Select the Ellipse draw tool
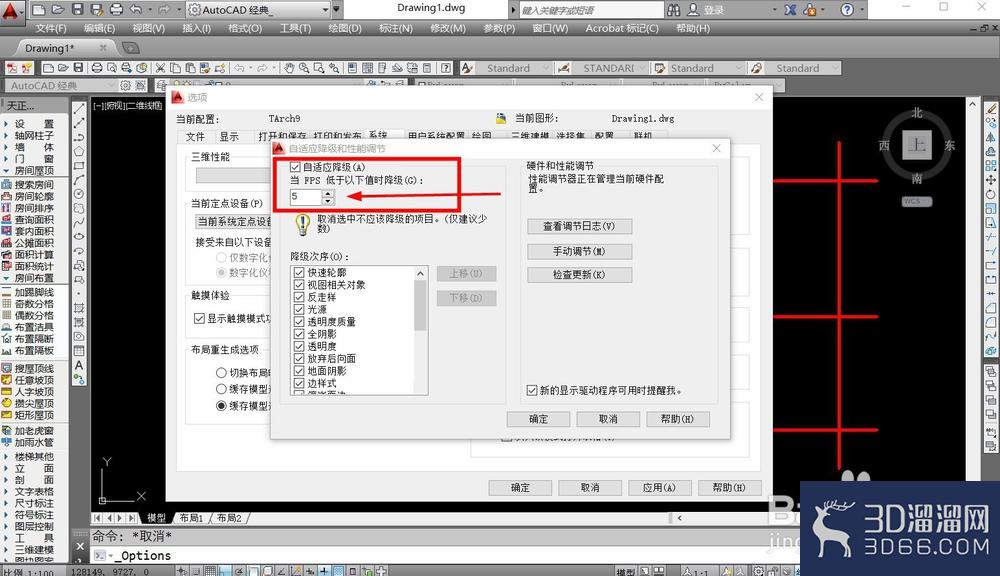The width and height of the screenshot is (1000, 576). (x=79, y=236)
